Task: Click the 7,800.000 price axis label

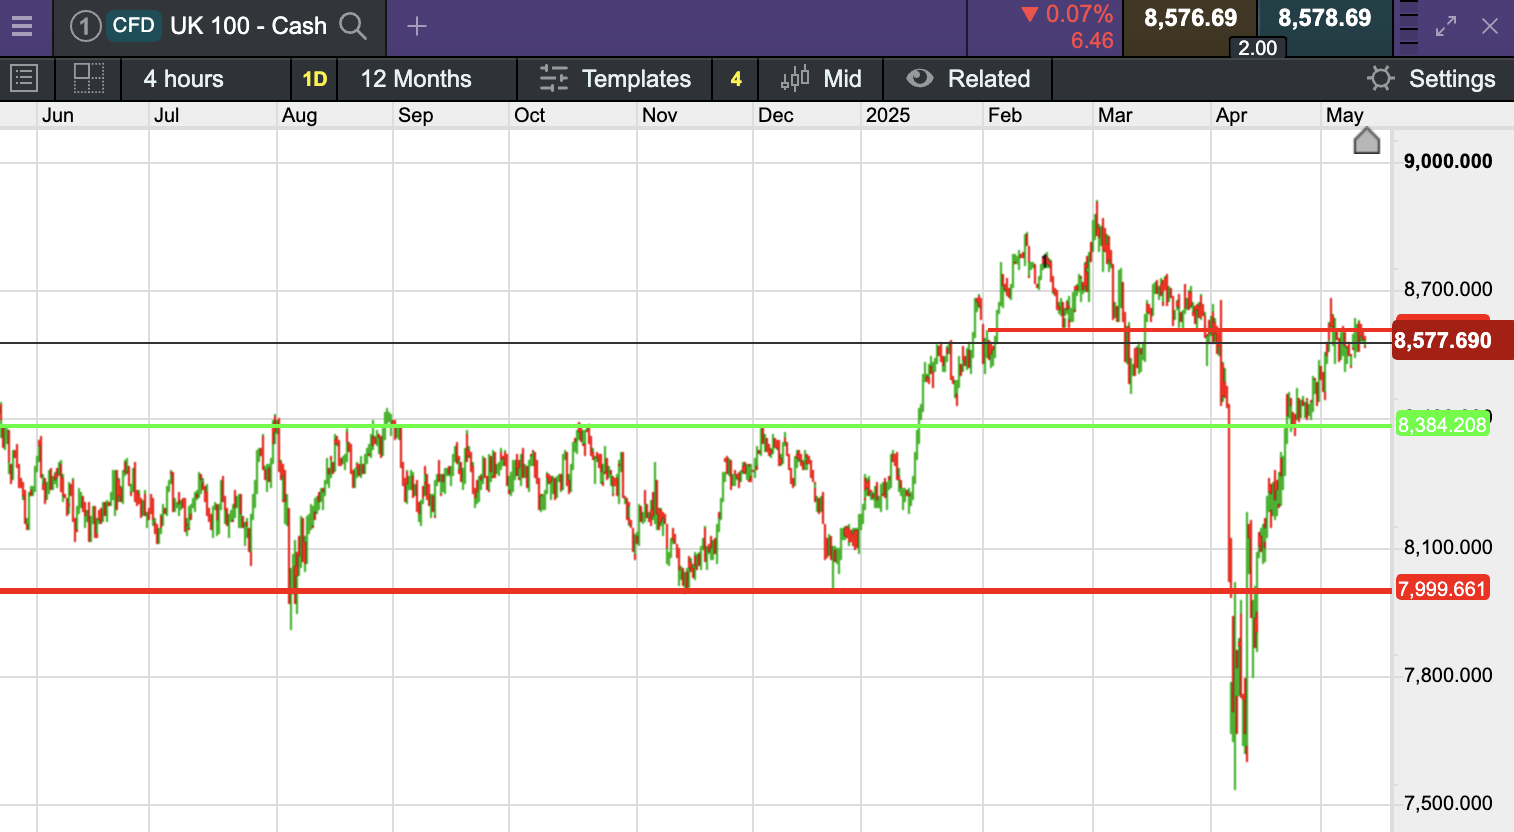Action: click(x=1448, y=675)
